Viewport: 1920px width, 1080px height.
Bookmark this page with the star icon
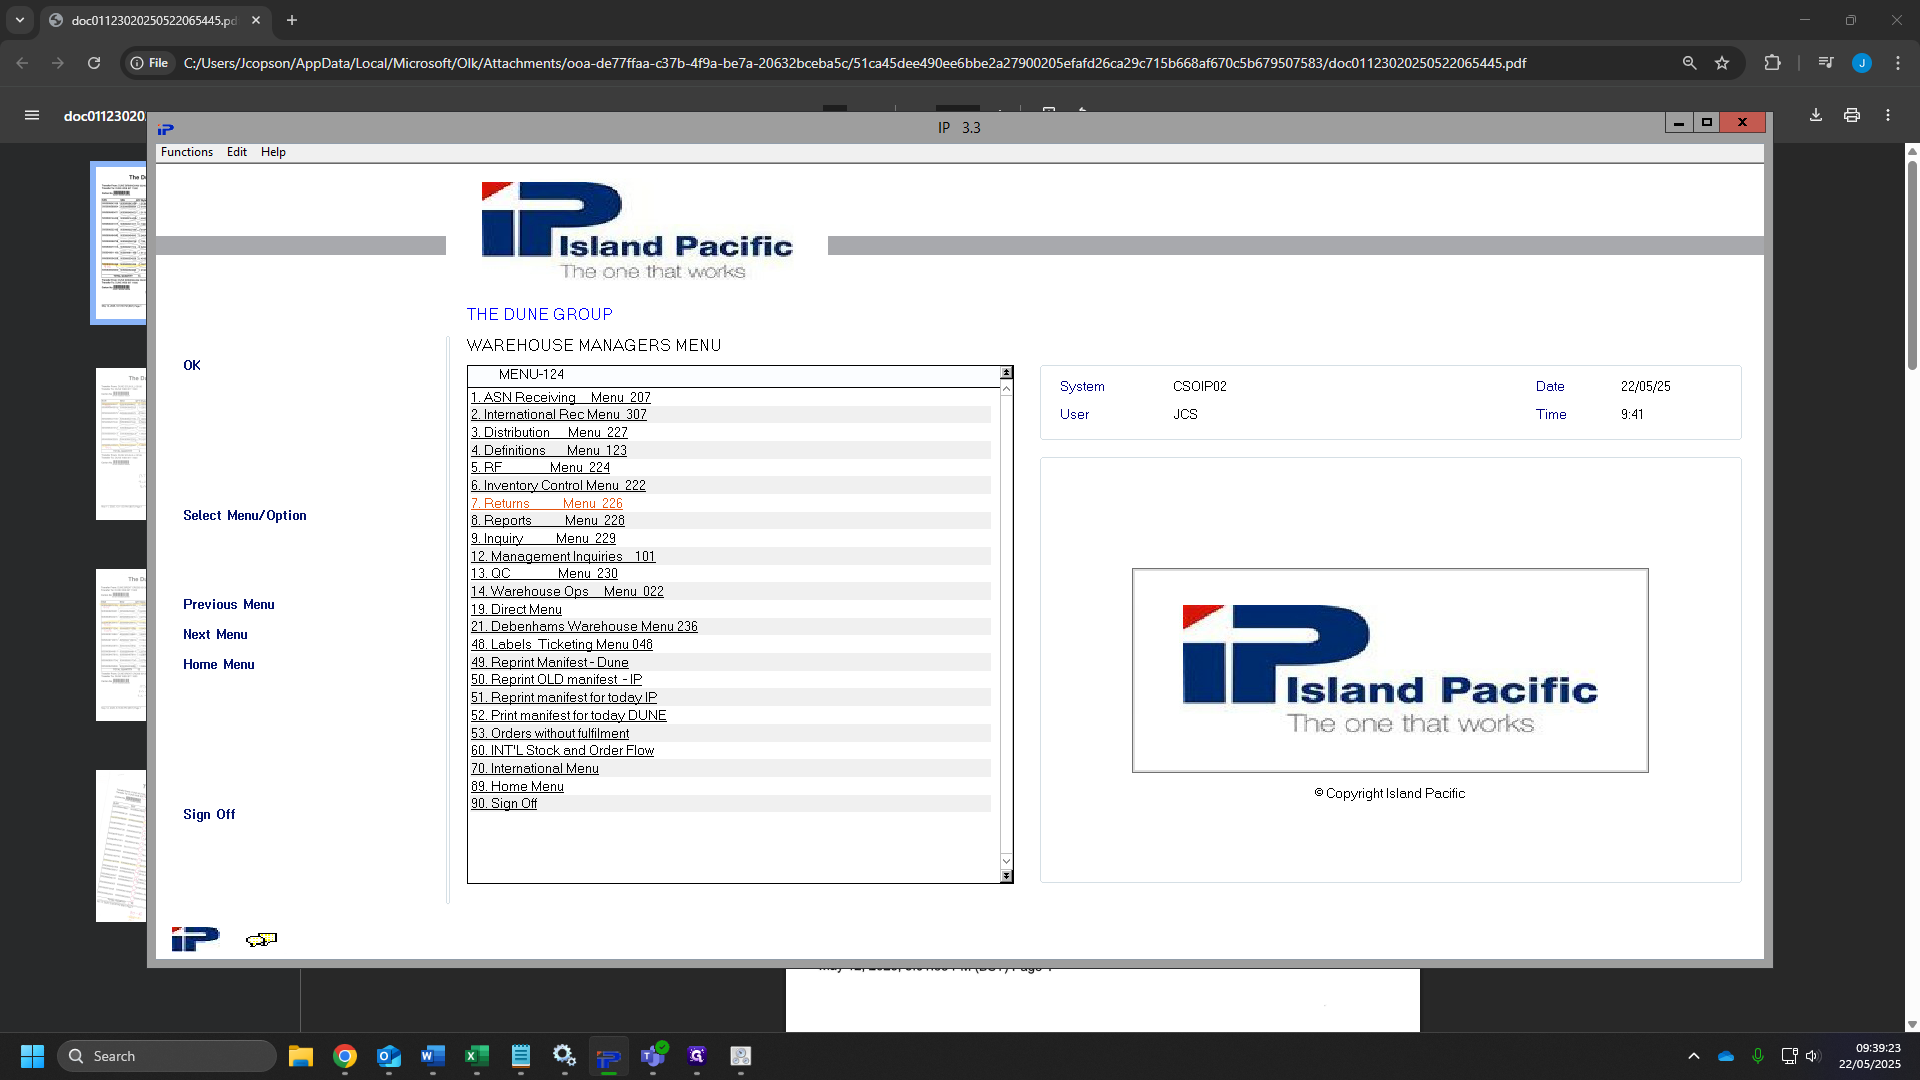[1722, 63]
